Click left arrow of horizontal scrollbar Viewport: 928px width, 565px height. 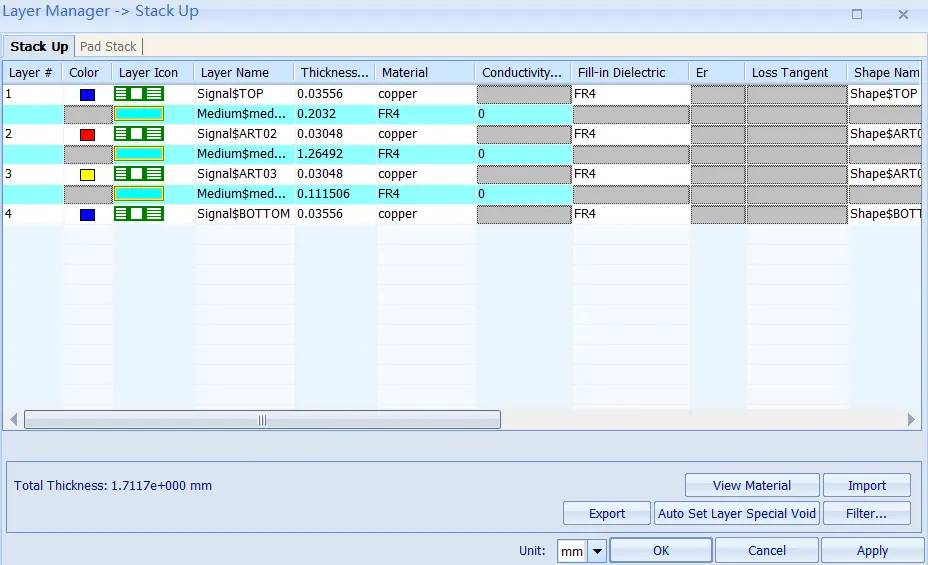14,419
